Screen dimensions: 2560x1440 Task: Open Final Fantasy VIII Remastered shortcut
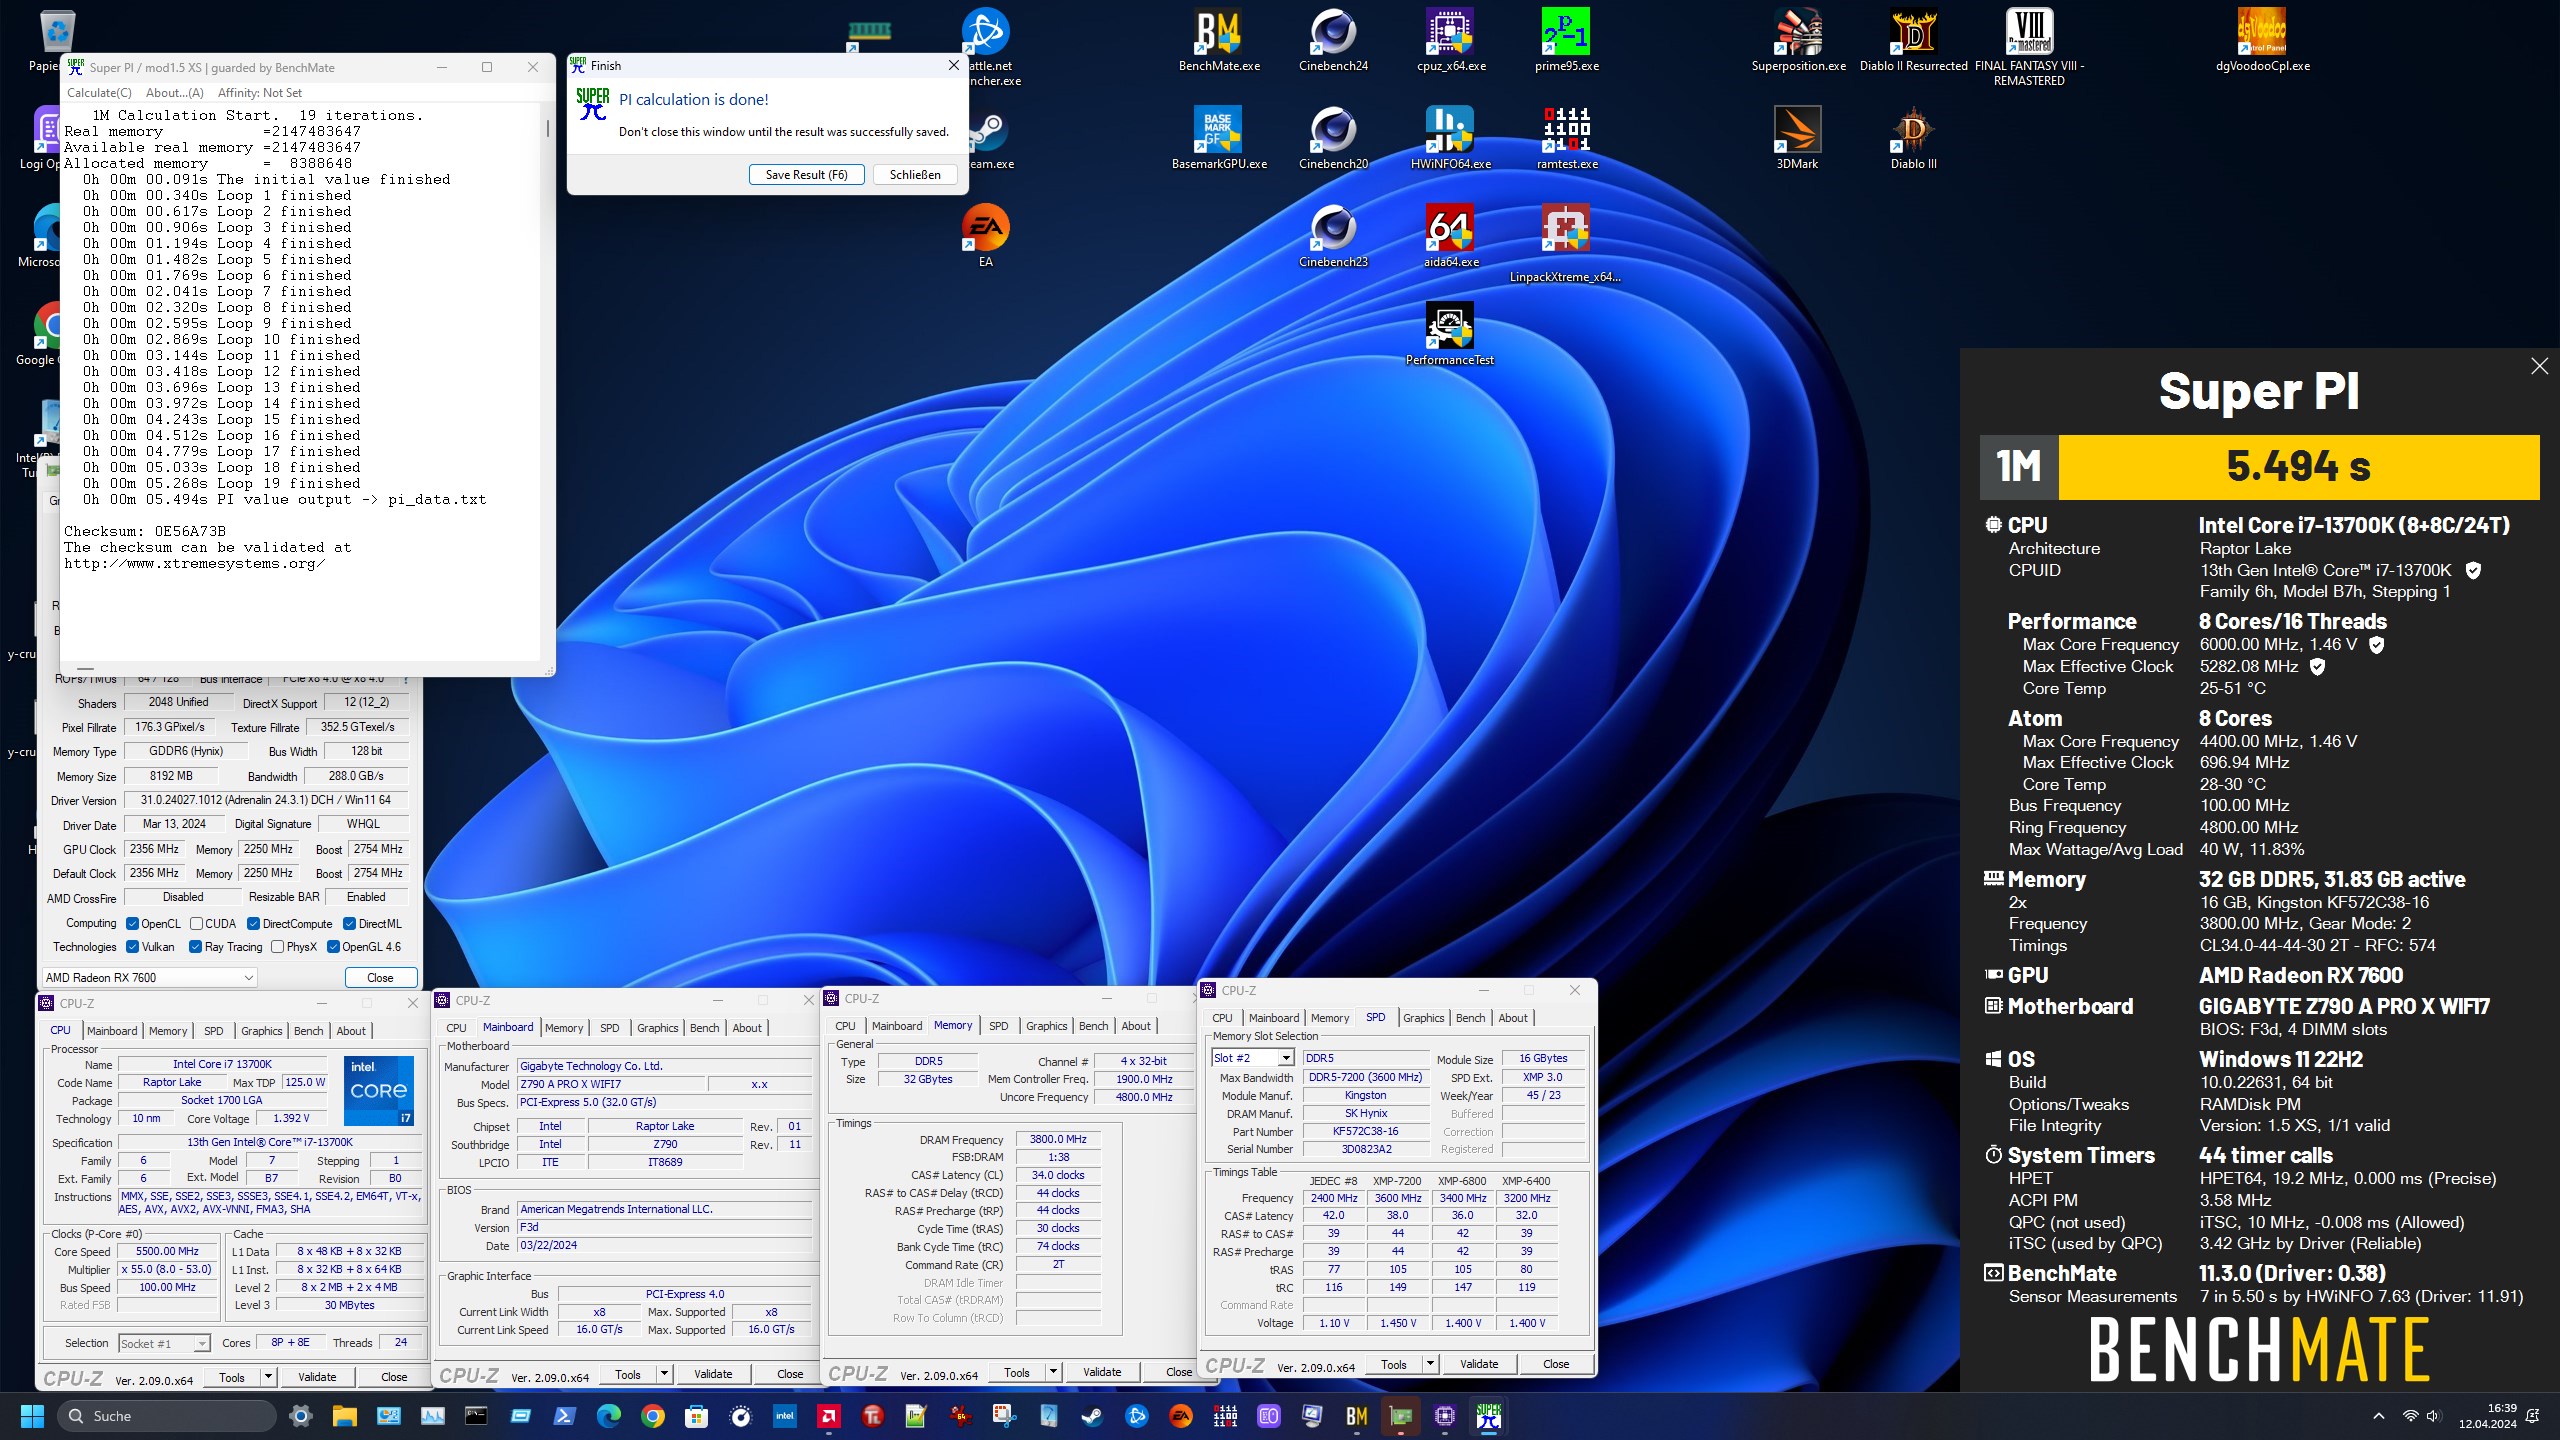pyautogui.click(x=2029, y=47)
